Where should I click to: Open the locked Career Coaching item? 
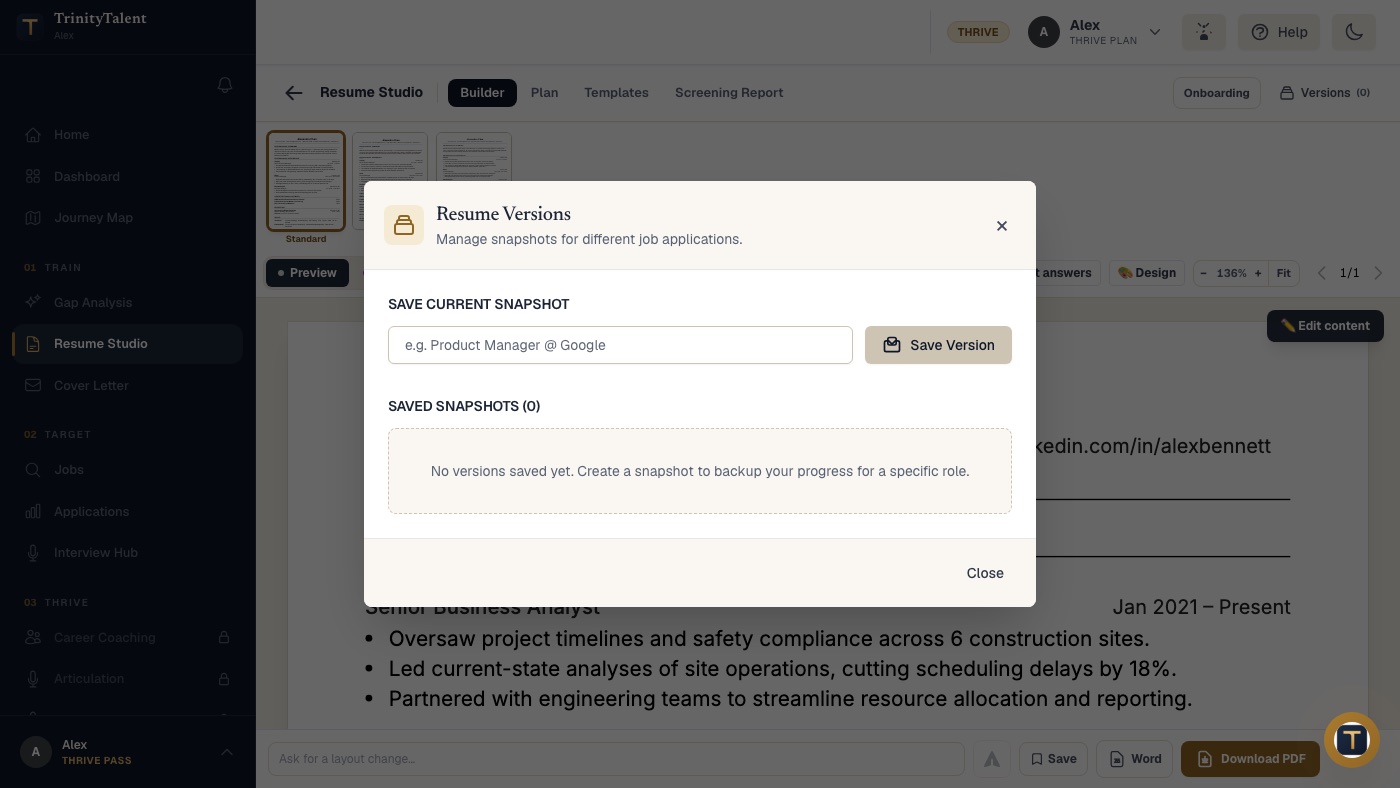(x=128, y=637)
